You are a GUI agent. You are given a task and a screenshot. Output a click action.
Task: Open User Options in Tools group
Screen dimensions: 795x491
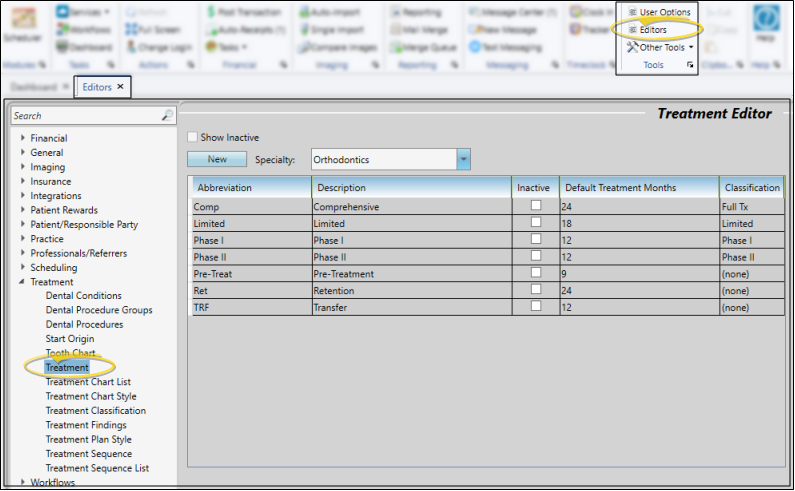click(x=658, y=12)
